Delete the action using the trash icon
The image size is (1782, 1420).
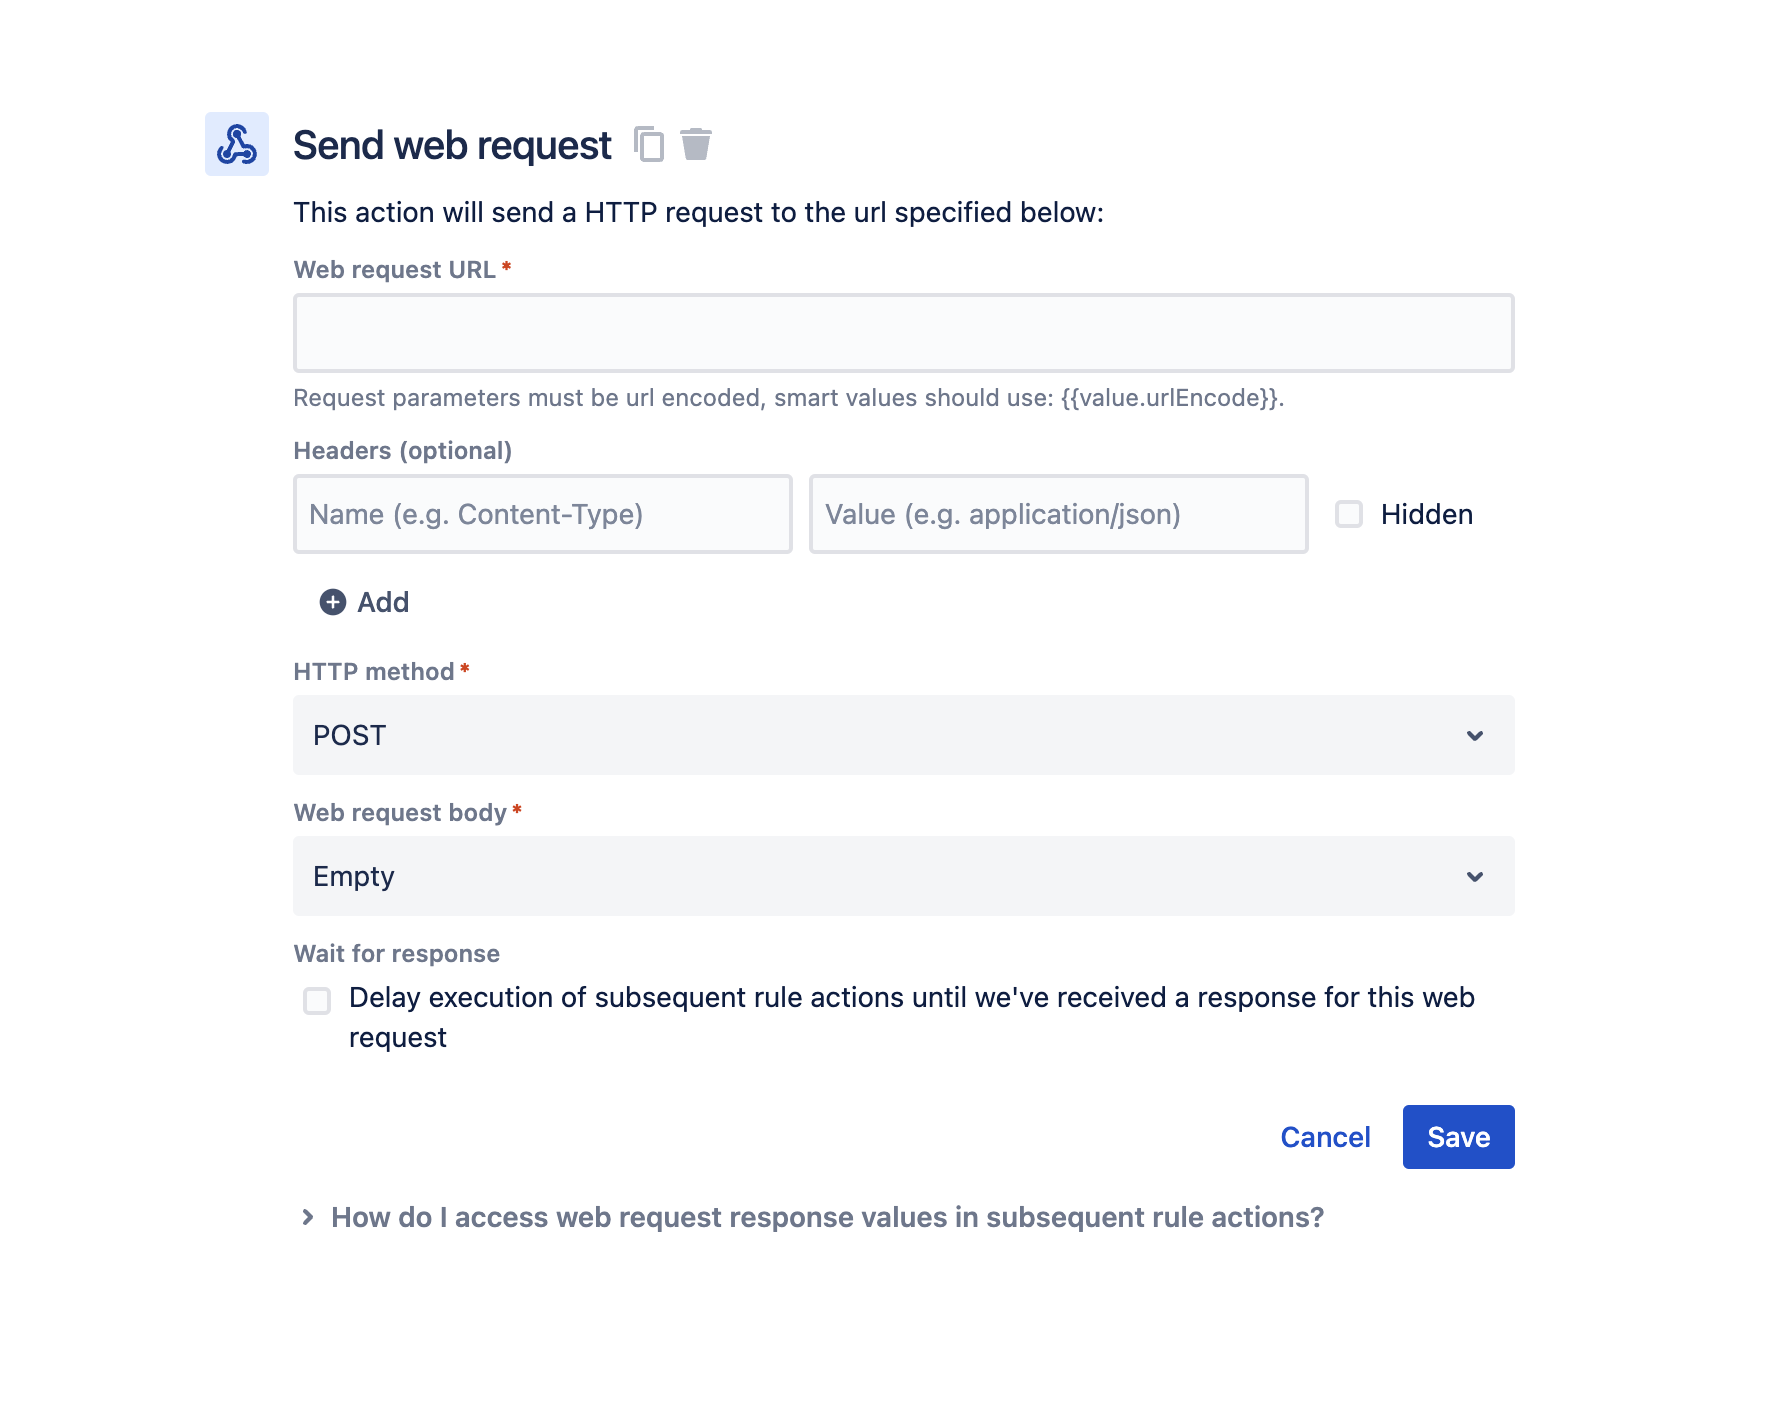pos(696,144)
